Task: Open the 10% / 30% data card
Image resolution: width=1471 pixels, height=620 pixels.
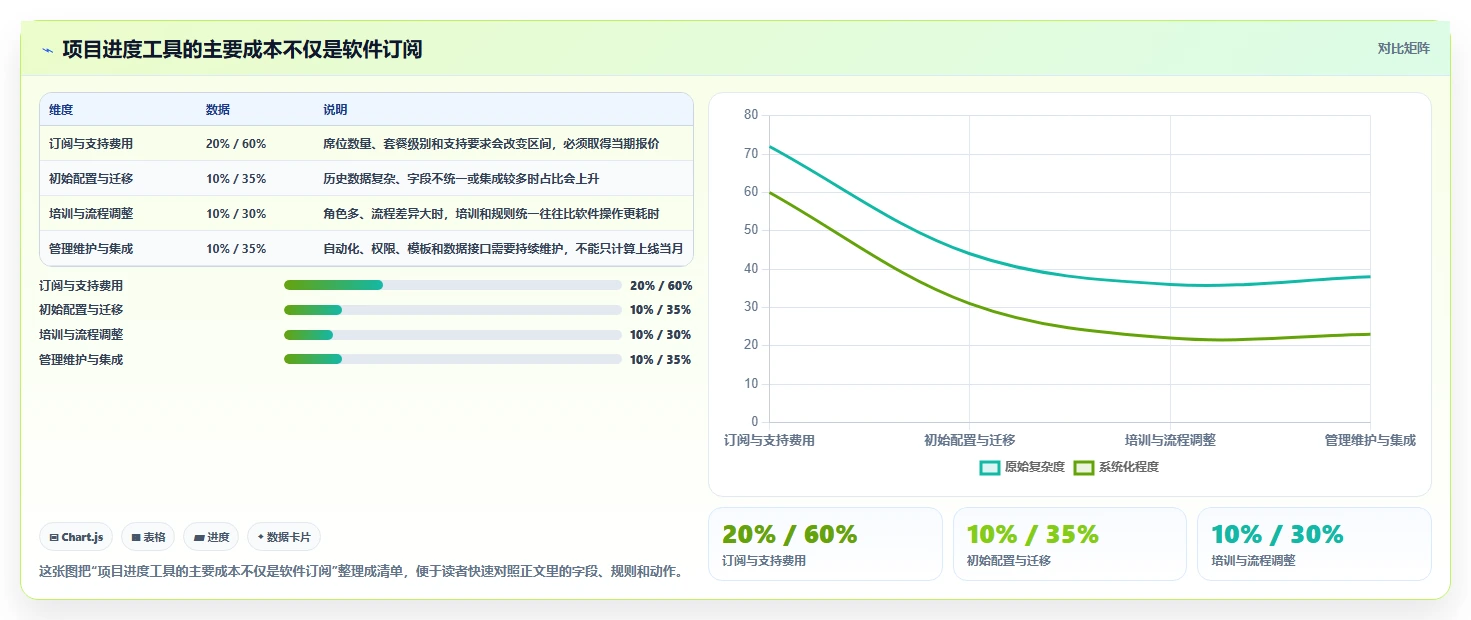Action: [1314, 544]
